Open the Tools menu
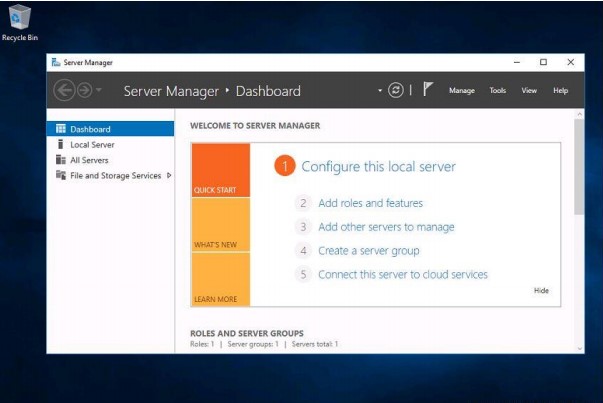603x403 pixels. [x=497, y=91]
